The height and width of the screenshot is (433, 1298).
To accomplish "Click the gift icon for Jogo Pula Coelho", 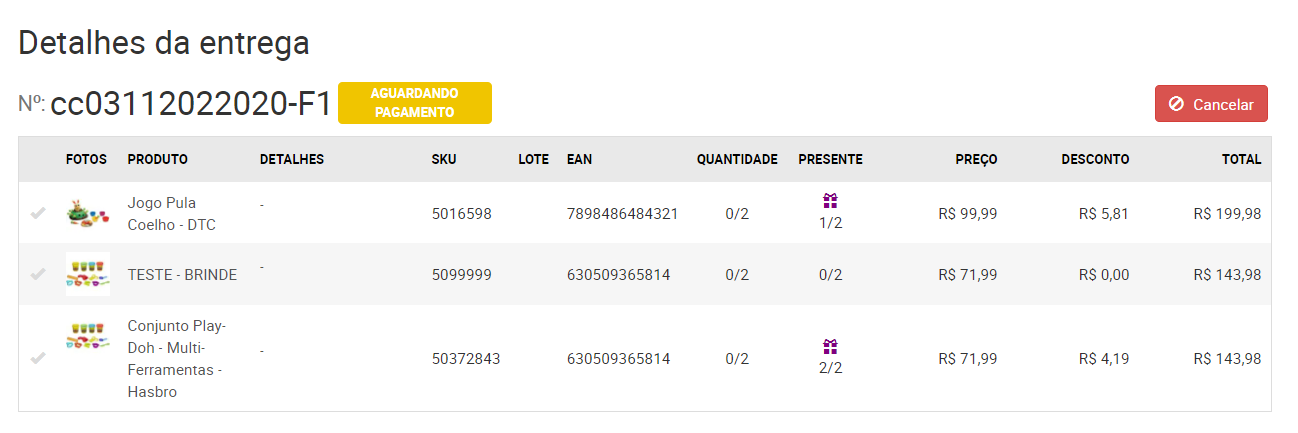I will pos(830,202).
